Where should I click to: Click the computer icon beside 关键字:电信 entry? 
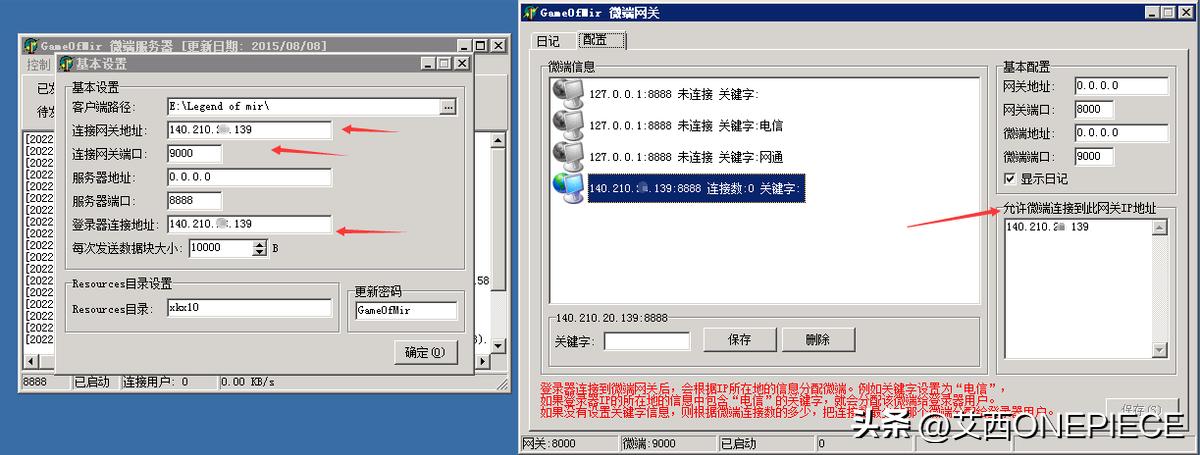(x=568, y=125)
